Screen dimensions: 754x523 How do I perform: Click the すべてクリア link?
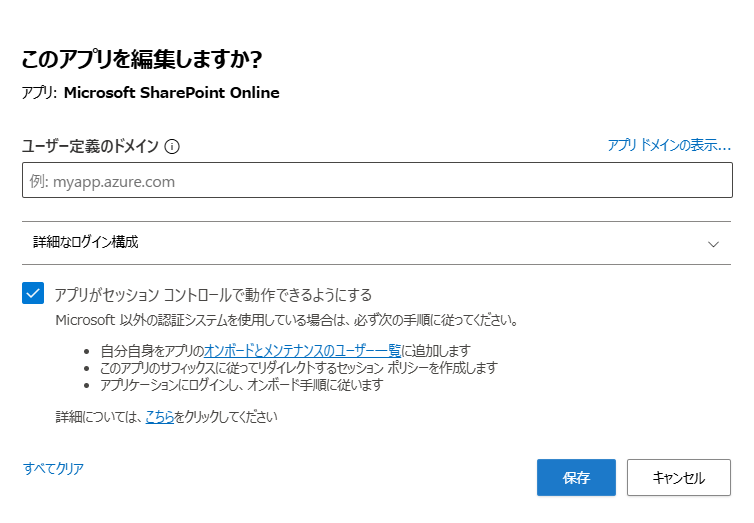tap(53, 468)
